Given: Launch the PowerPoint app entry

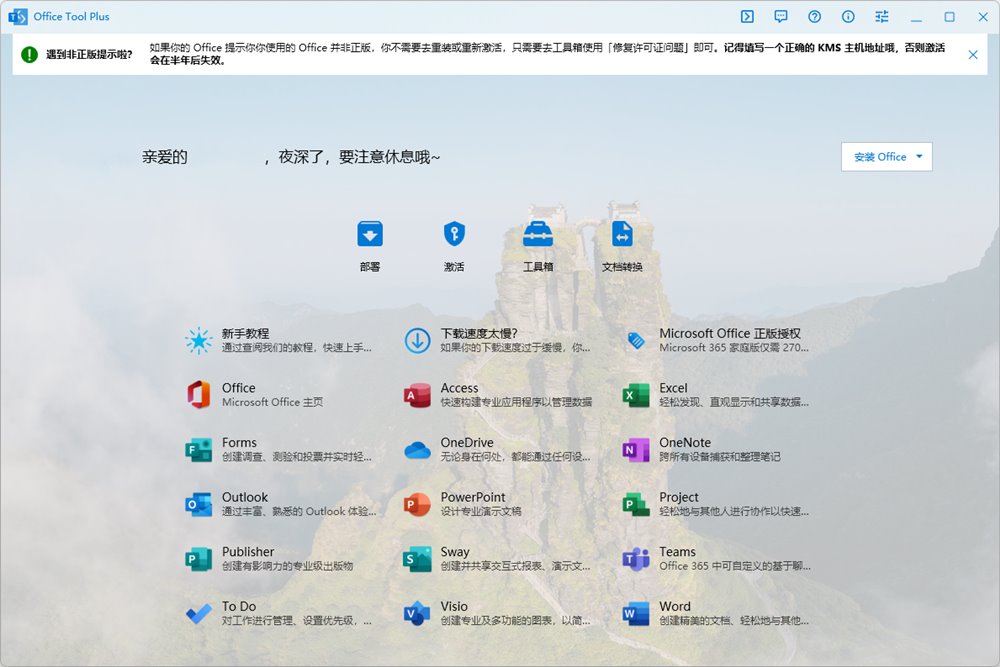Looking at the screenshot, I should click(x=473, y=498).
